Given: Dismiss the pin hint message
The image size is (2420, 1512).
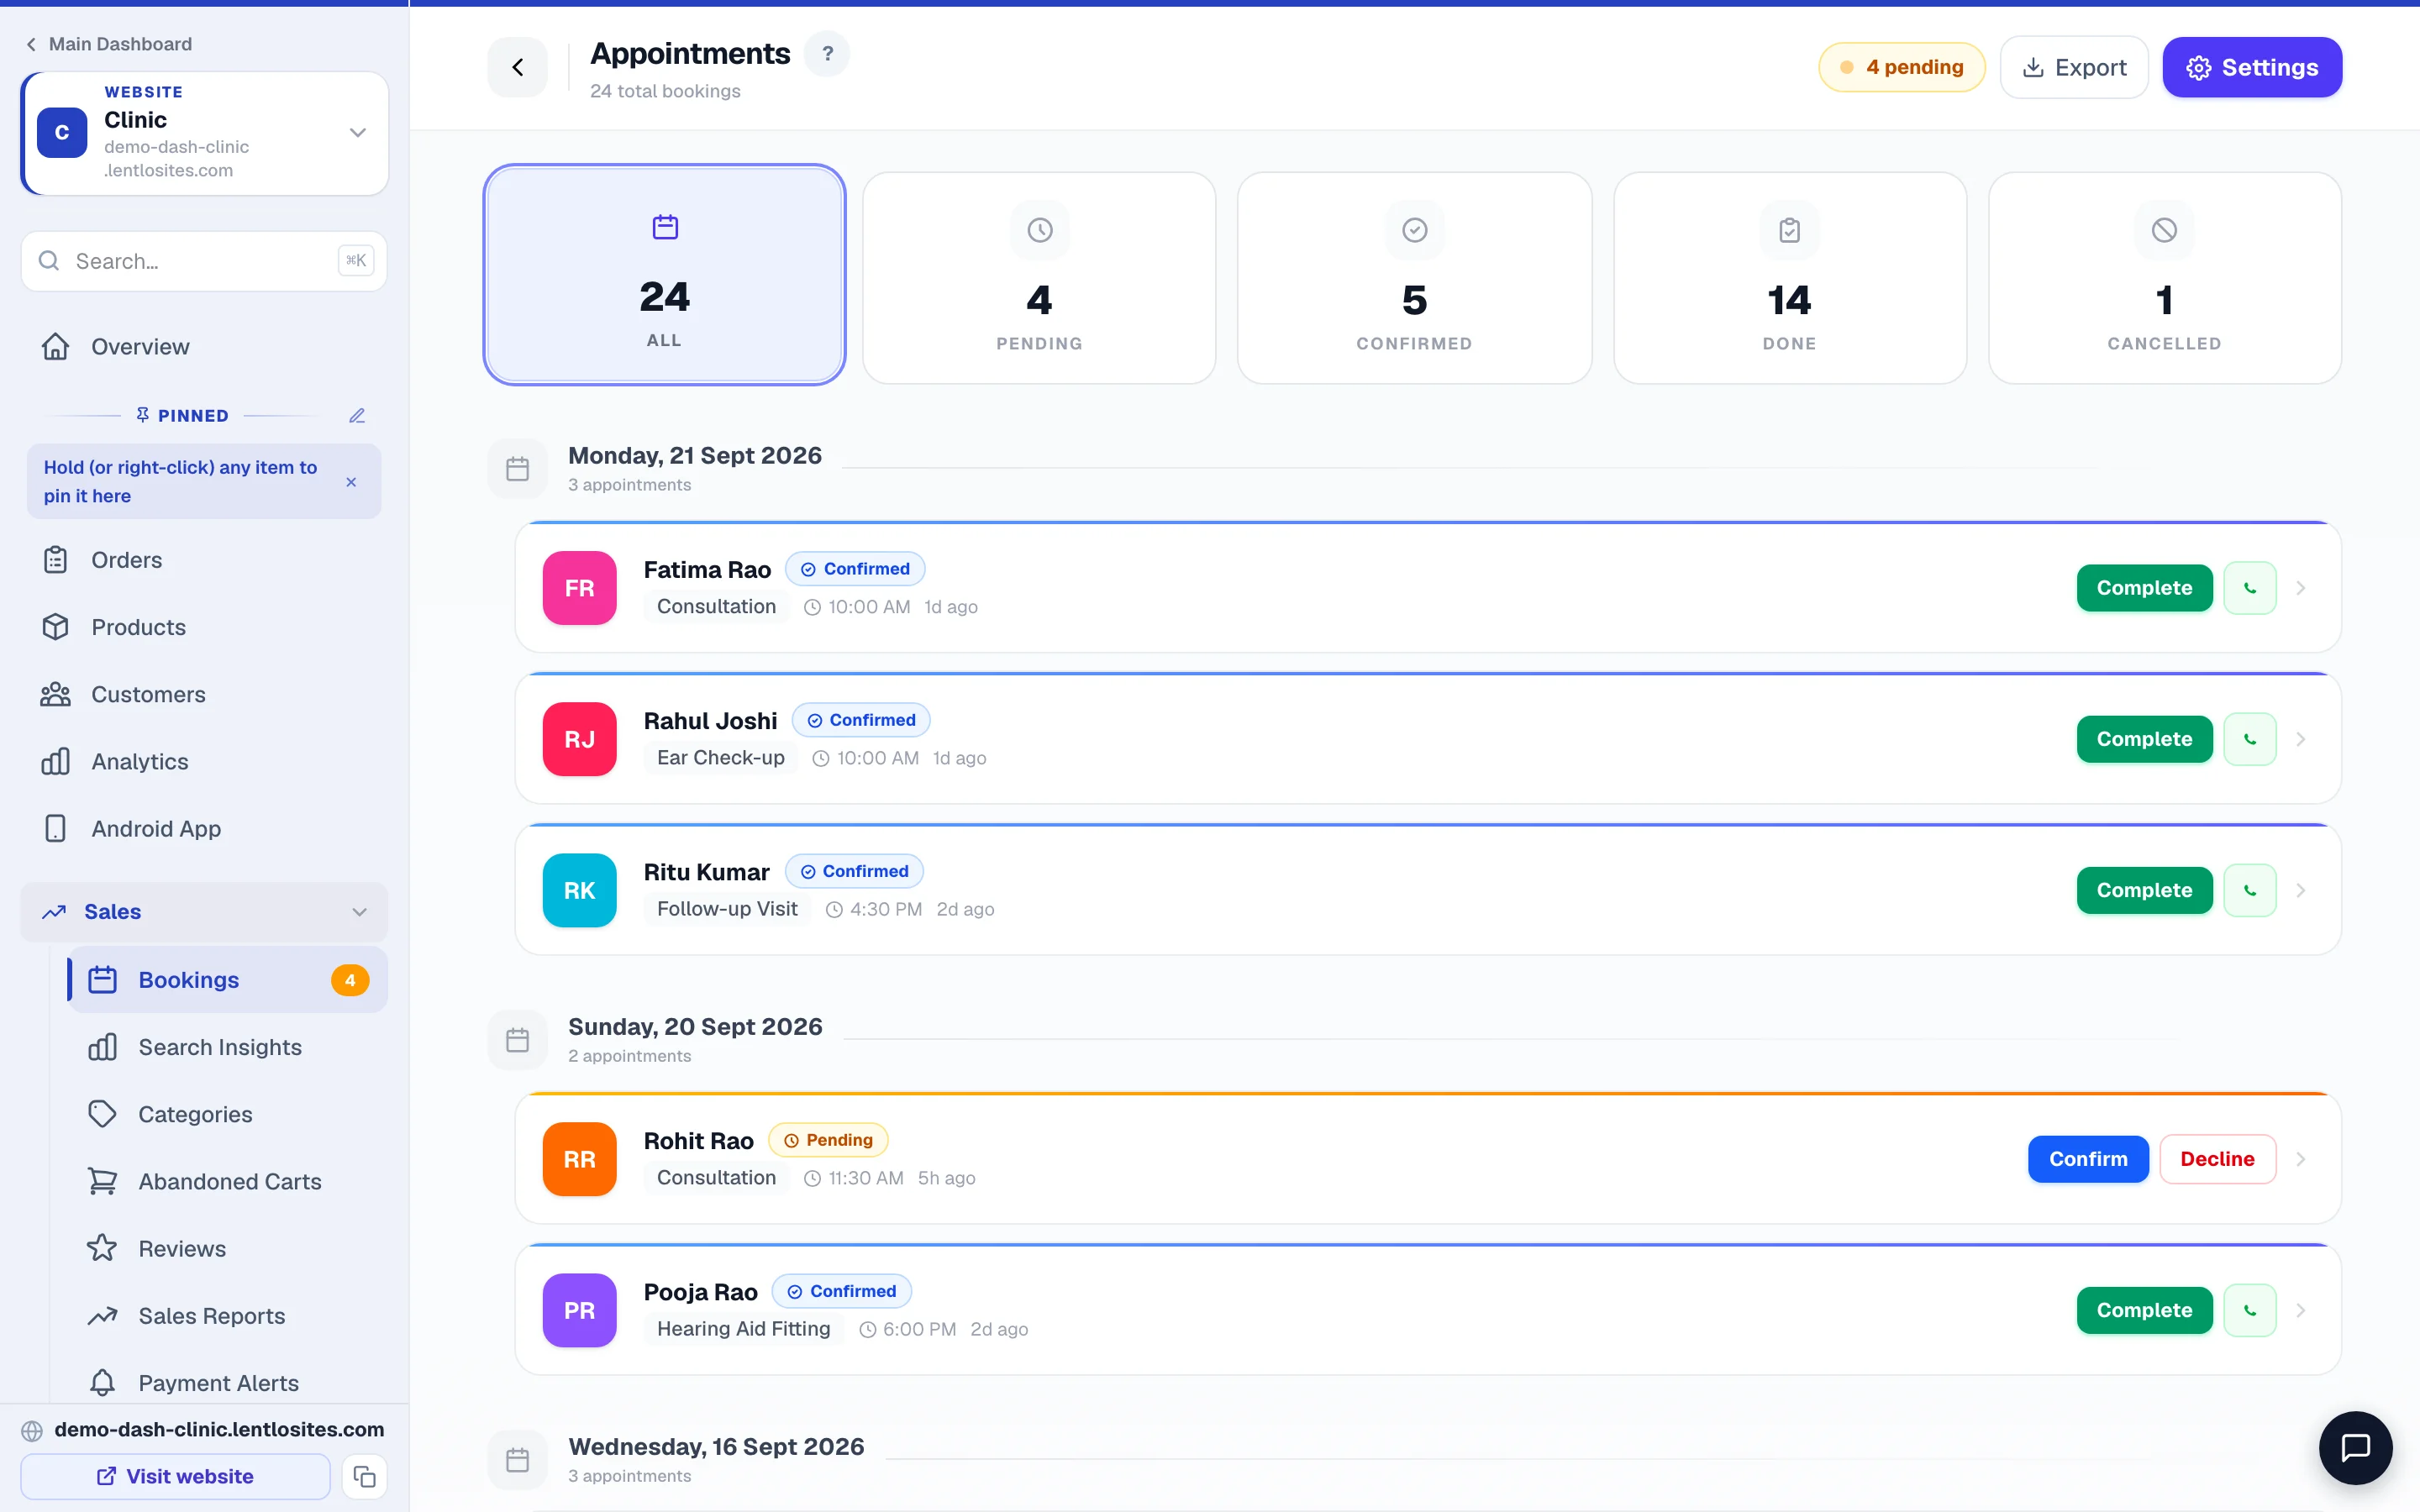Looking at the screenshot, I should [351, 482].
